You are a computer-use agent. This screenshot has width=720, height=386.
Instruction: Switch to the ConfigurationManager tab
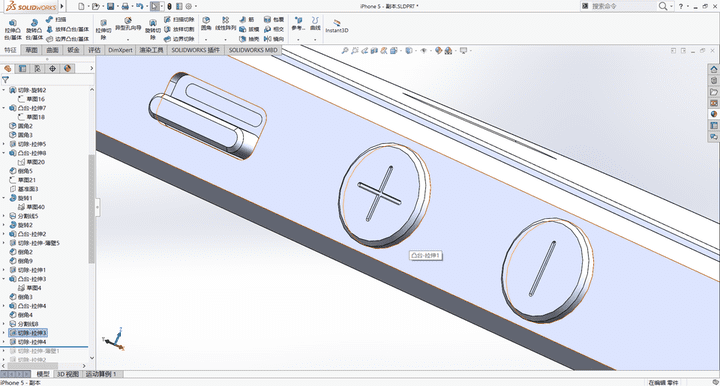tap(37, 68)
